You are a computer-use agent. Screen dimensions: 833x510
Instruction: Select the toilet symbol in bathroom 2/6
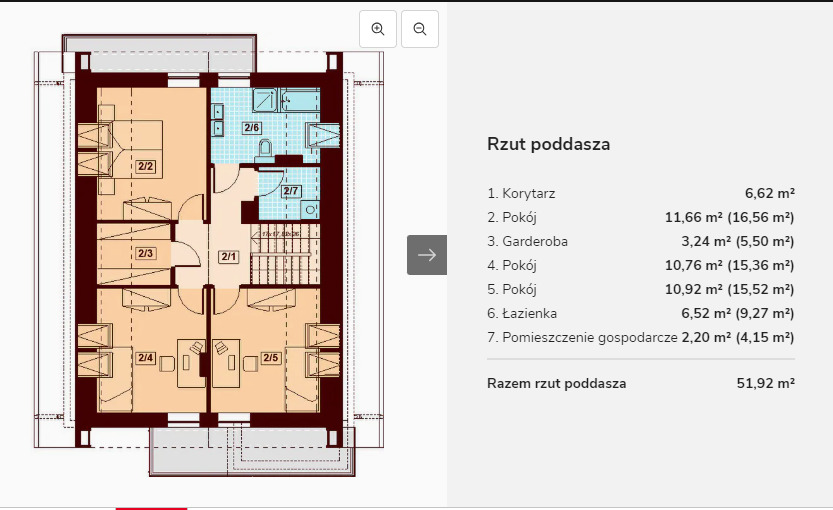tap(265, 150)
